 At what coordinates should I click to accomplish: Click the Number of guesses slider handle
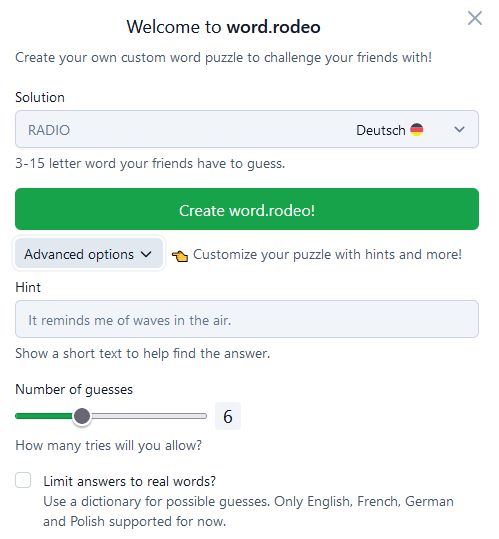(x=82, y=416)
